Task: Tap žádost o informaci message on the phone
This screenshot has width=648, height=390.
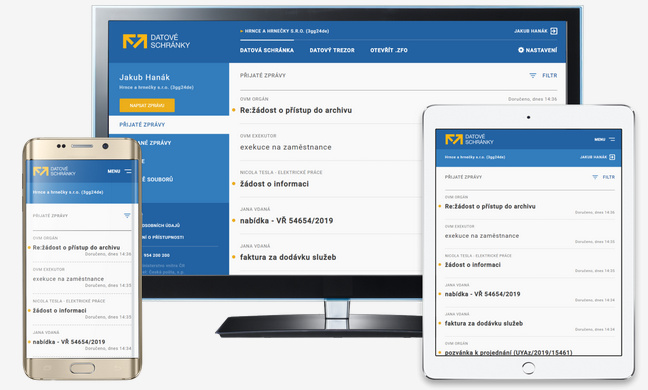Action: (60, 310)
